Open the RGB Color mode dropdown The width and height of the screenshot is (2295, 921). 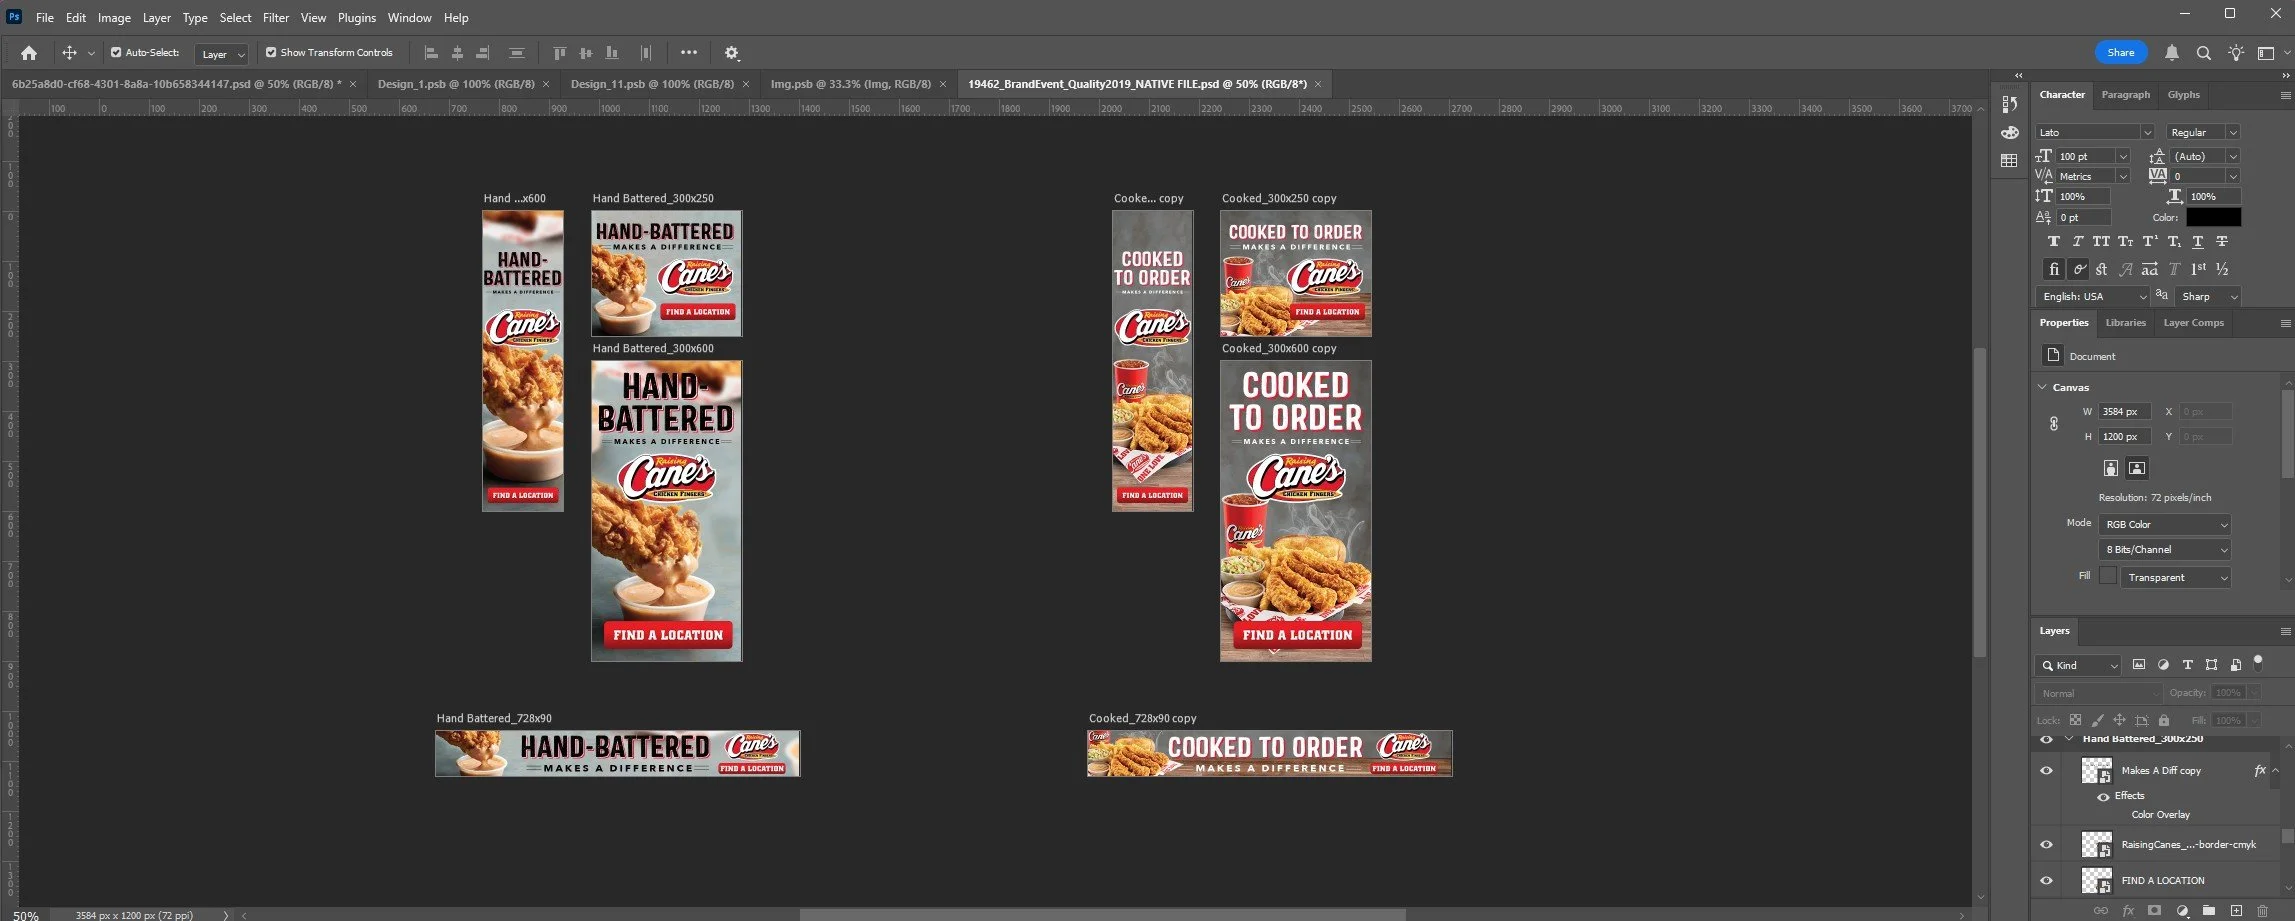coord(2165,525)
